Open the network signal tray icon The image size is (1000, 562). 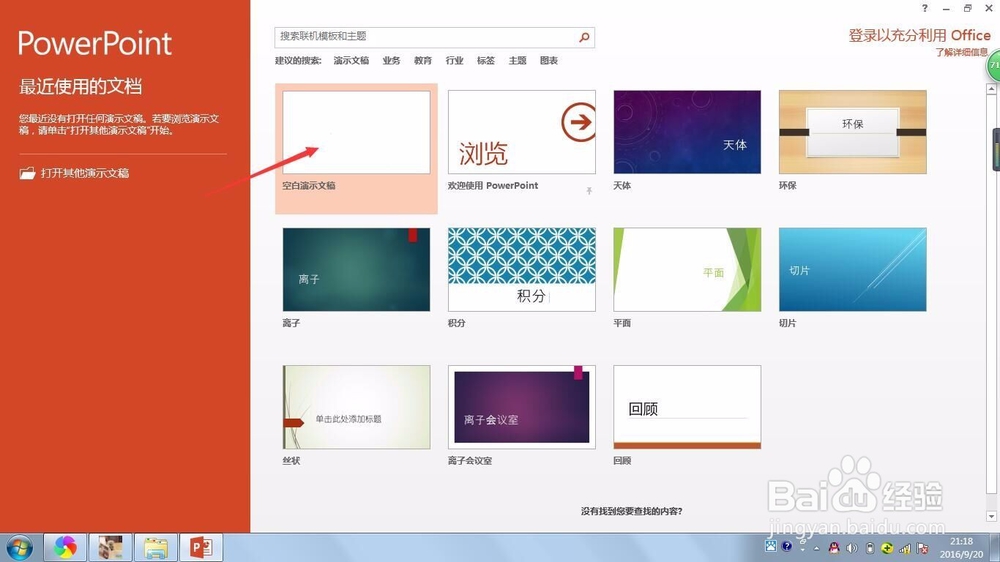[905, 549]
